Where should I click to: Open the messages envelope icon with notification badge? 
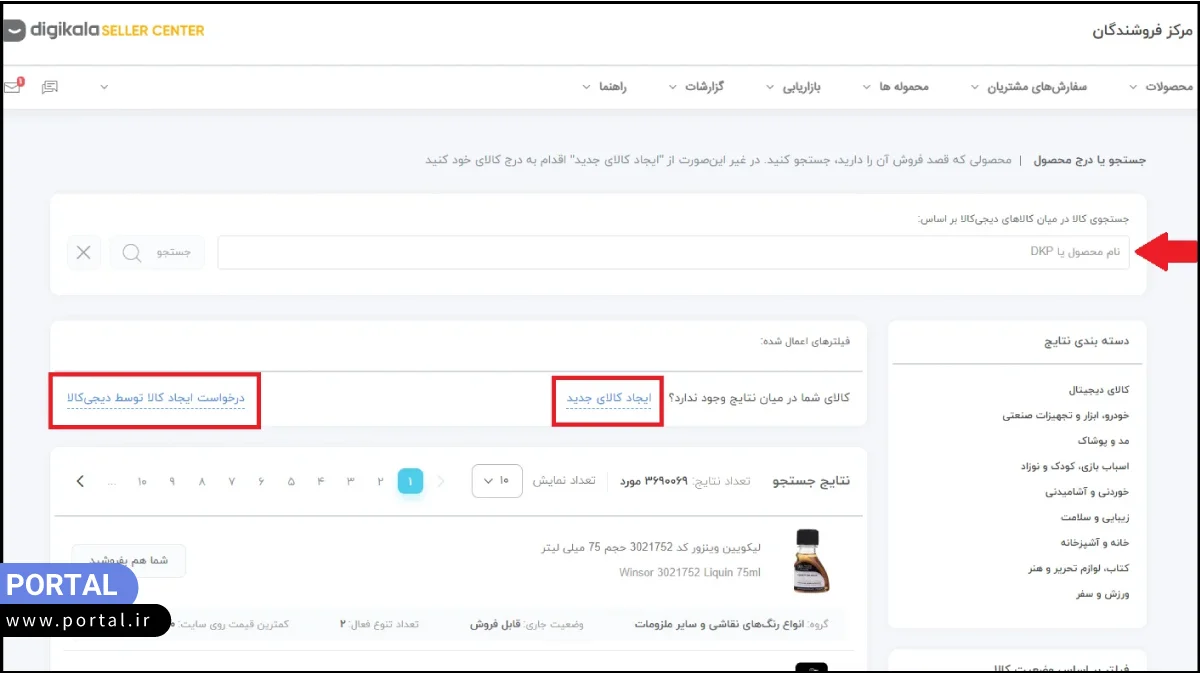(13, 86)
